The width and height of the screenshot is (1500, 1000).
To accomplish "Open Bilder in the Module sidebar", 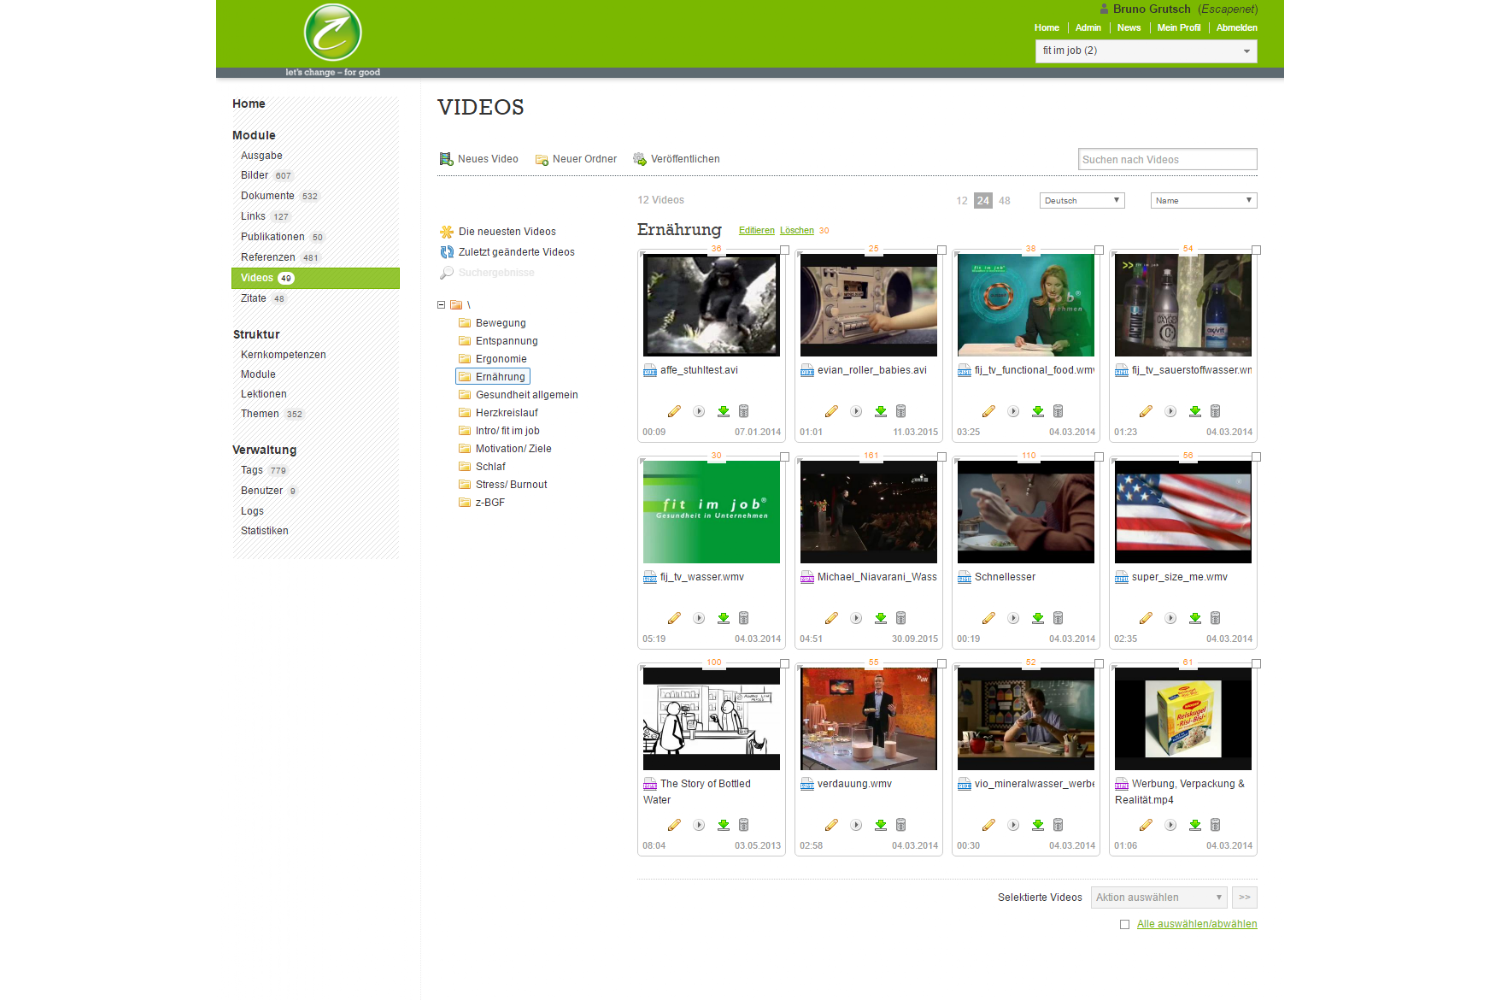I will 254,176.
